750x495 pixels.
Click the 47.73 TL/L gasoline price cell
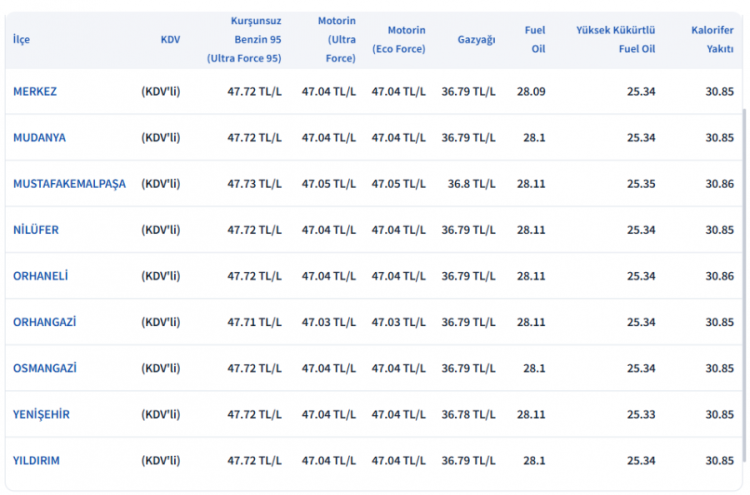pyautogui.click(x=254, y=184)
